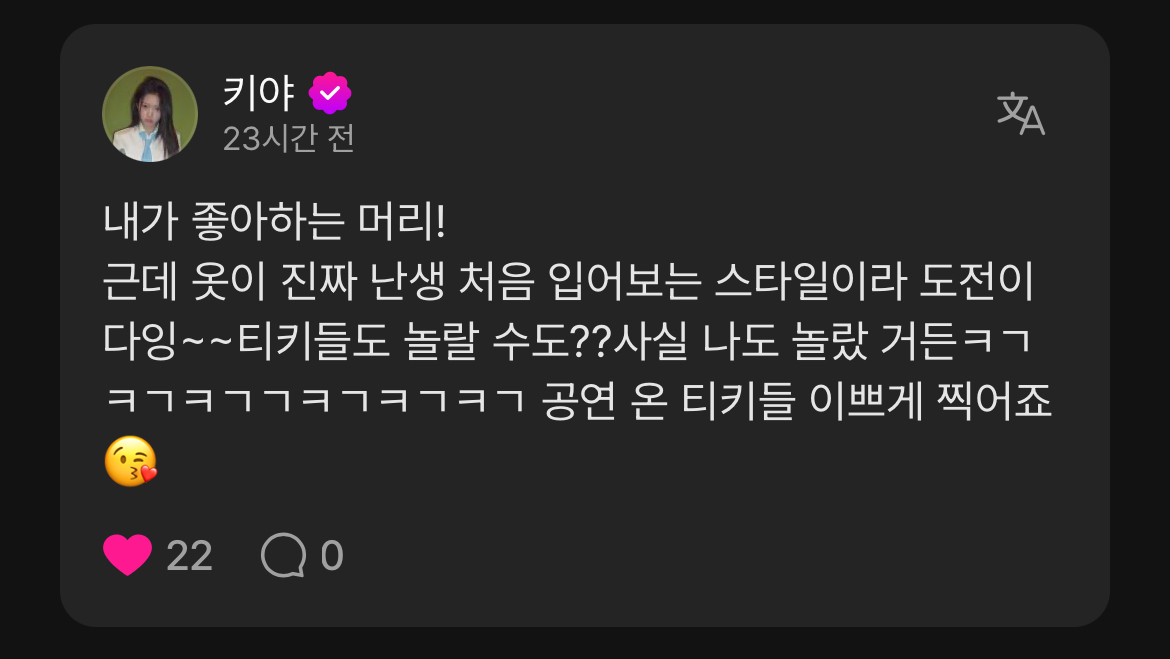View the 22 likes count
This screenshot has height=659, width=1170.
coord(190,556)
